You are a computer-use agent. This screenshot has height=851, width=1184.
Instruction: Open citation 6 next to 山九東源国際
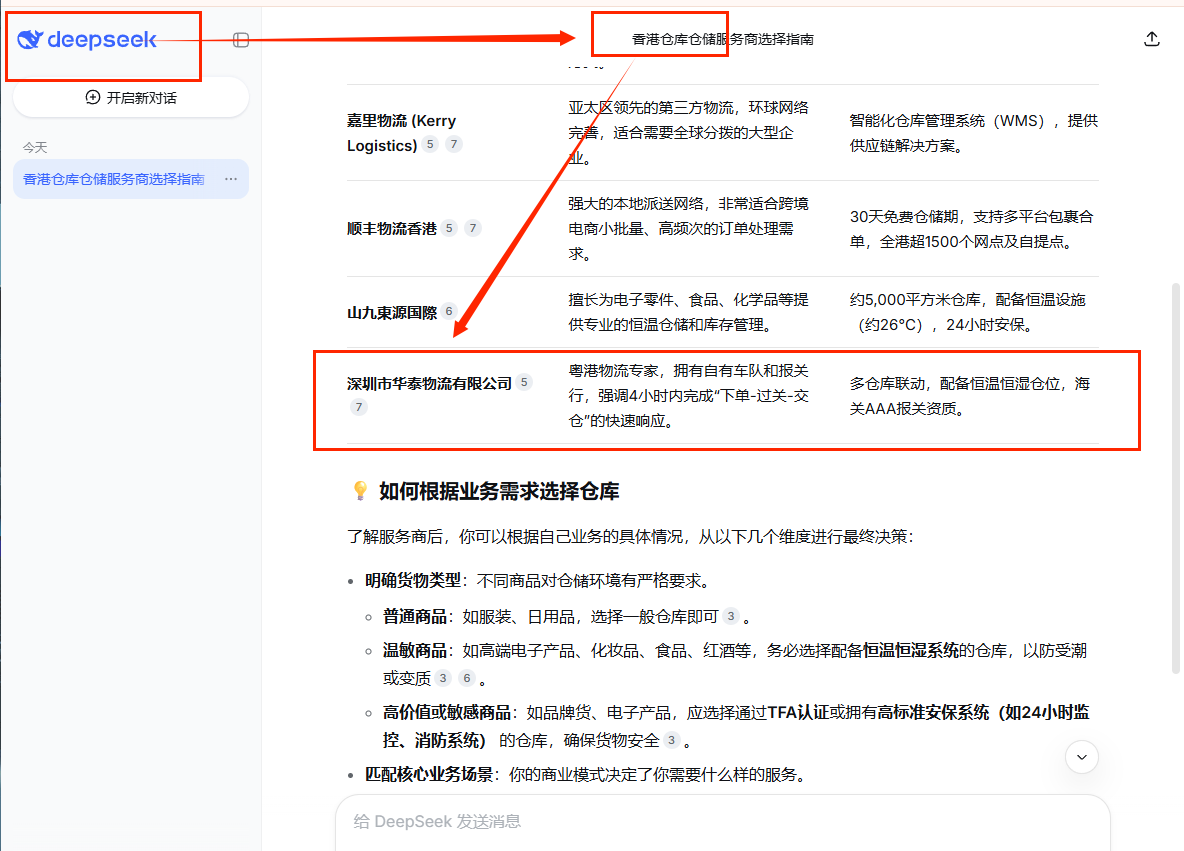point(449,311)
